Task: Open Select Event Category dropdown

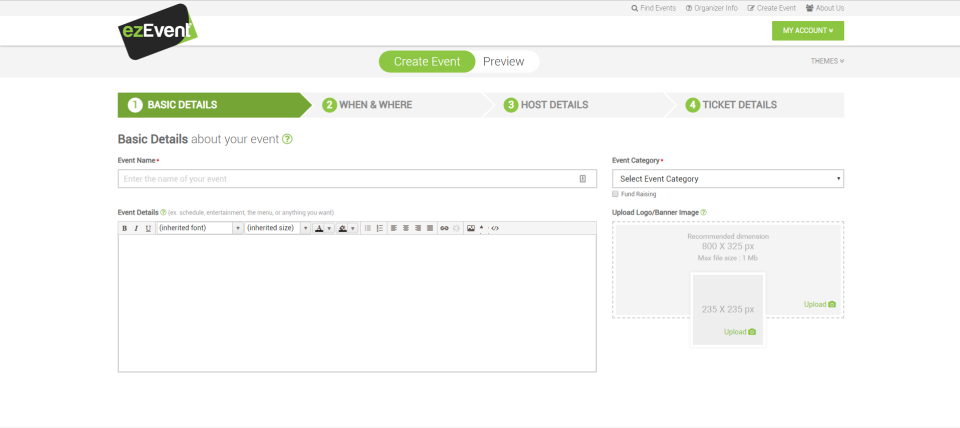Action: (728, 179)
